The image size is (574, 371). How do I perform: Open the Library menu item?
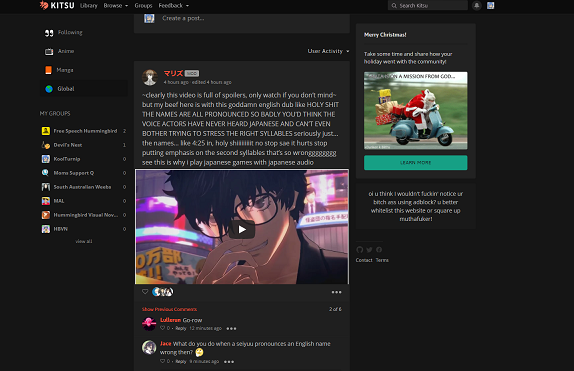tap(89, 5)
